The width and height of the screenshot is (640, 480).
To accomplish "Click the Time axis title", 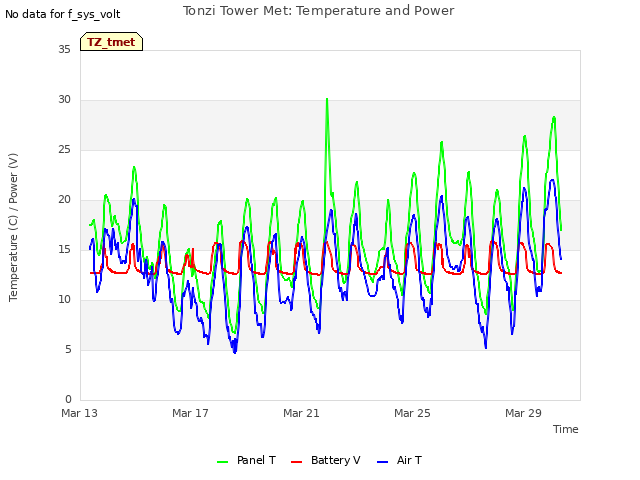I will [x=566, y=429].
